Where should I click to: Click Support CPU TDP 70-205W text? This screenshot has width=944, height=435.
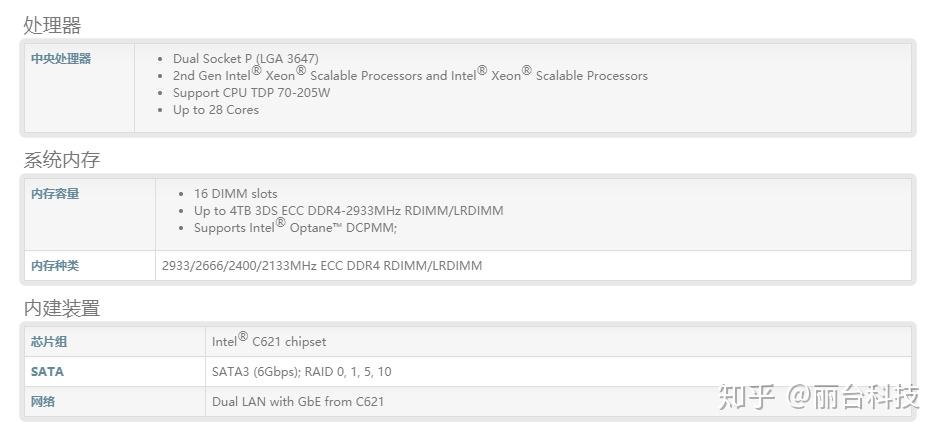point(251,93)
